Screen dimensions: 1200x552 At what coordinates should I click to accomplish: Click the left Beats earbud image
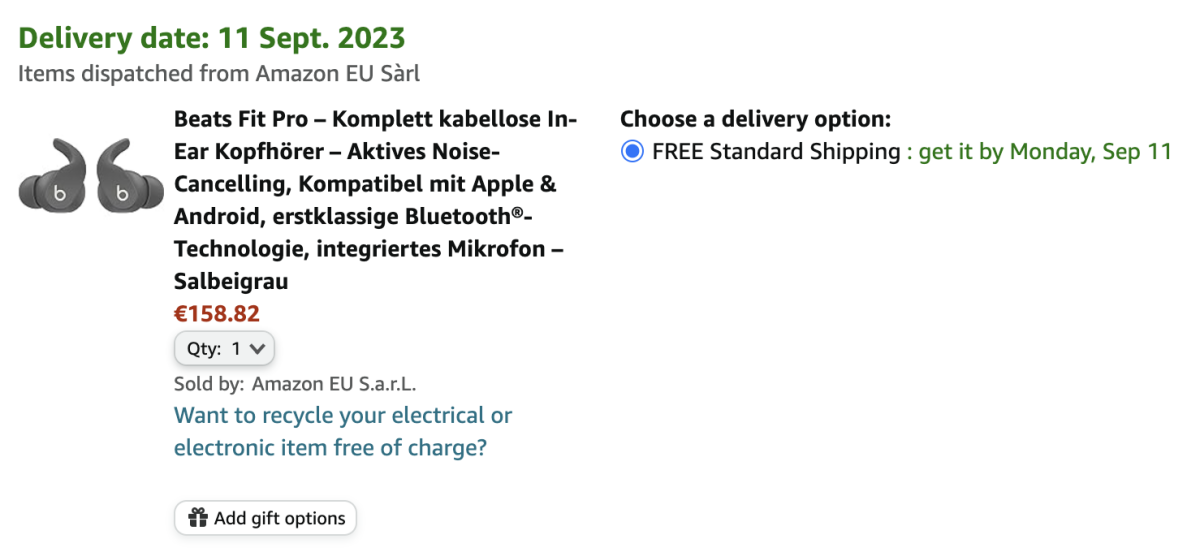point(55,175)
